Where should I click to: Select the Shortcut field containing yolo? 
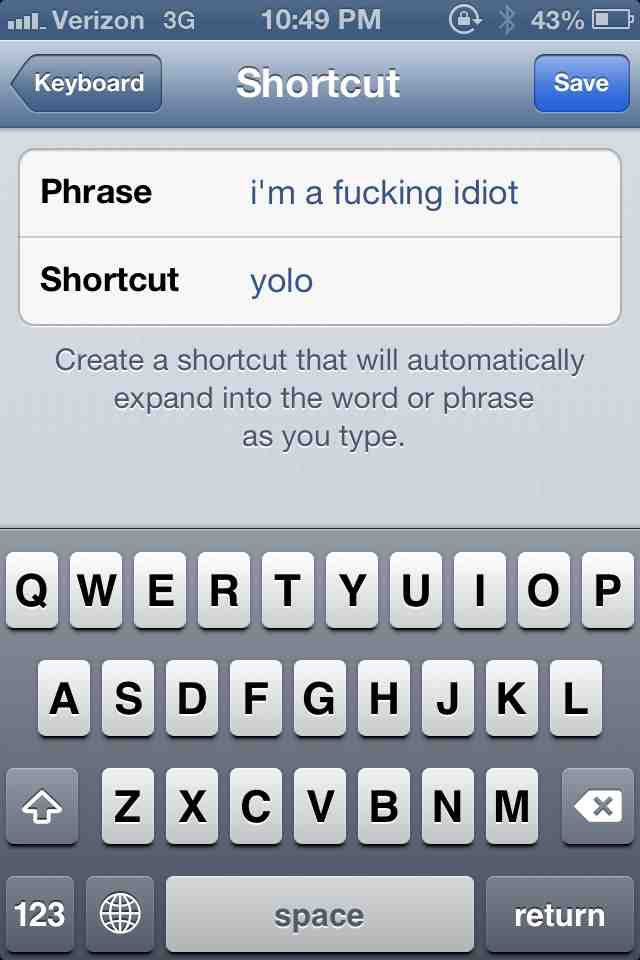(320, 281)
